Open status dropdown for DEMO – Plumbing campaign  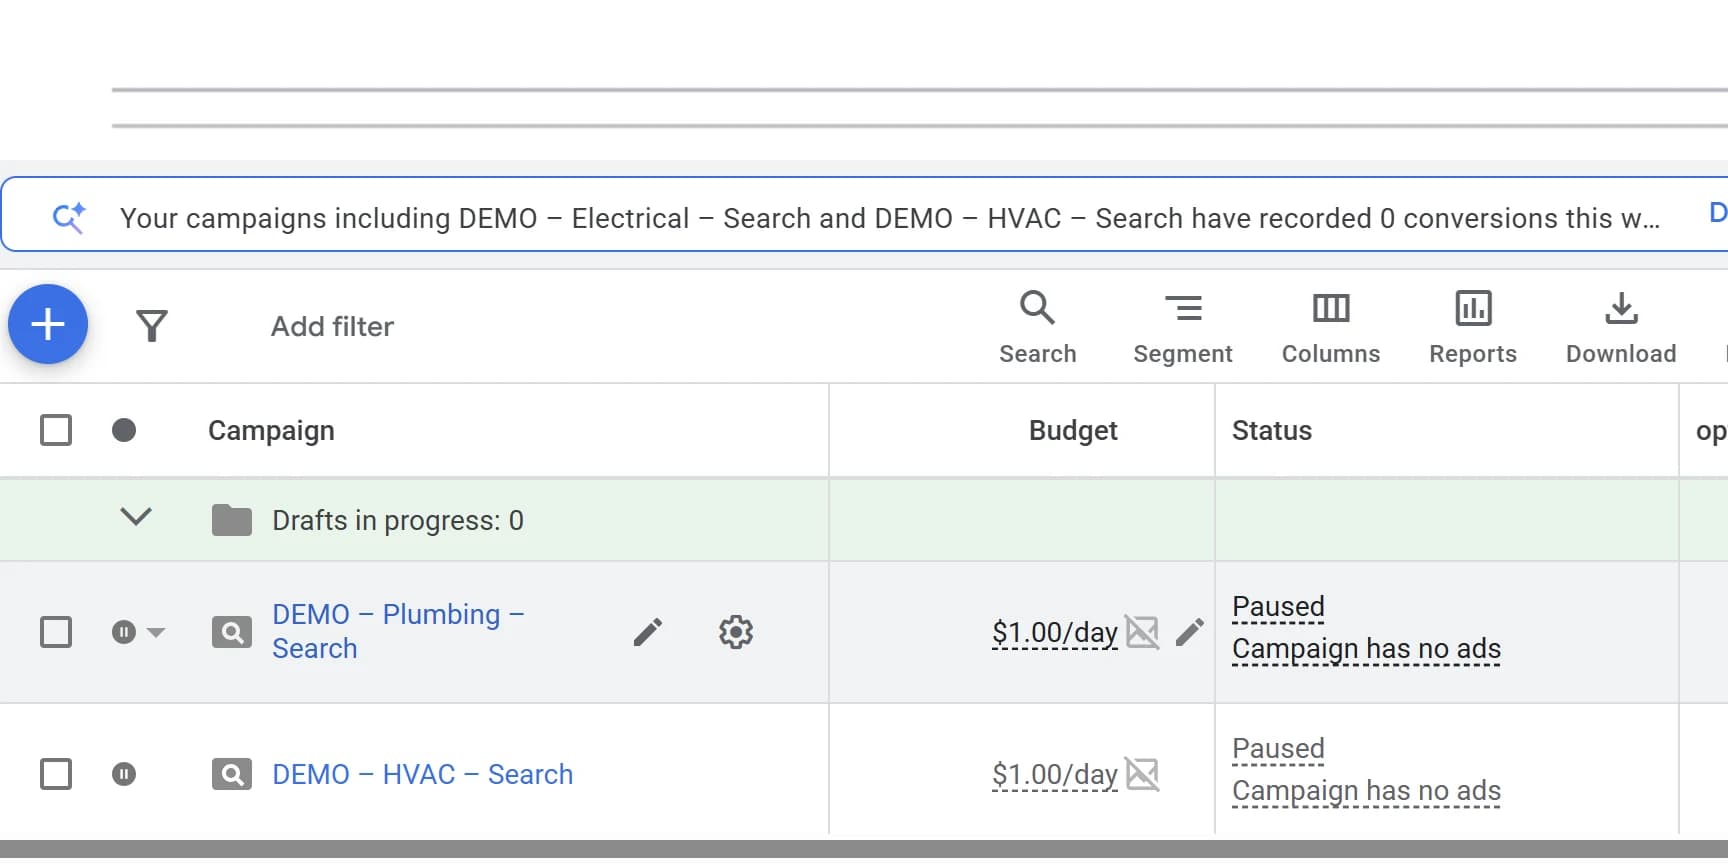(156, 633)
